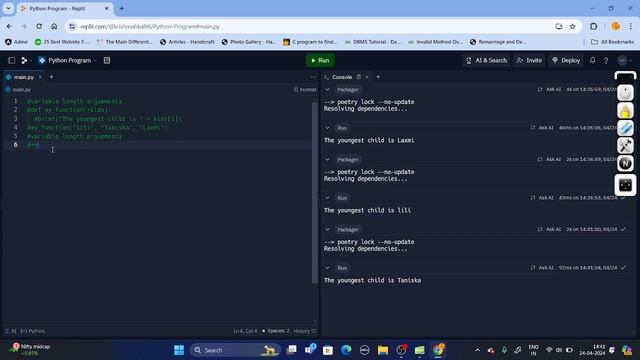Click the Python language indicator in status bar
The image size is (640, 360).
point(33,331)
